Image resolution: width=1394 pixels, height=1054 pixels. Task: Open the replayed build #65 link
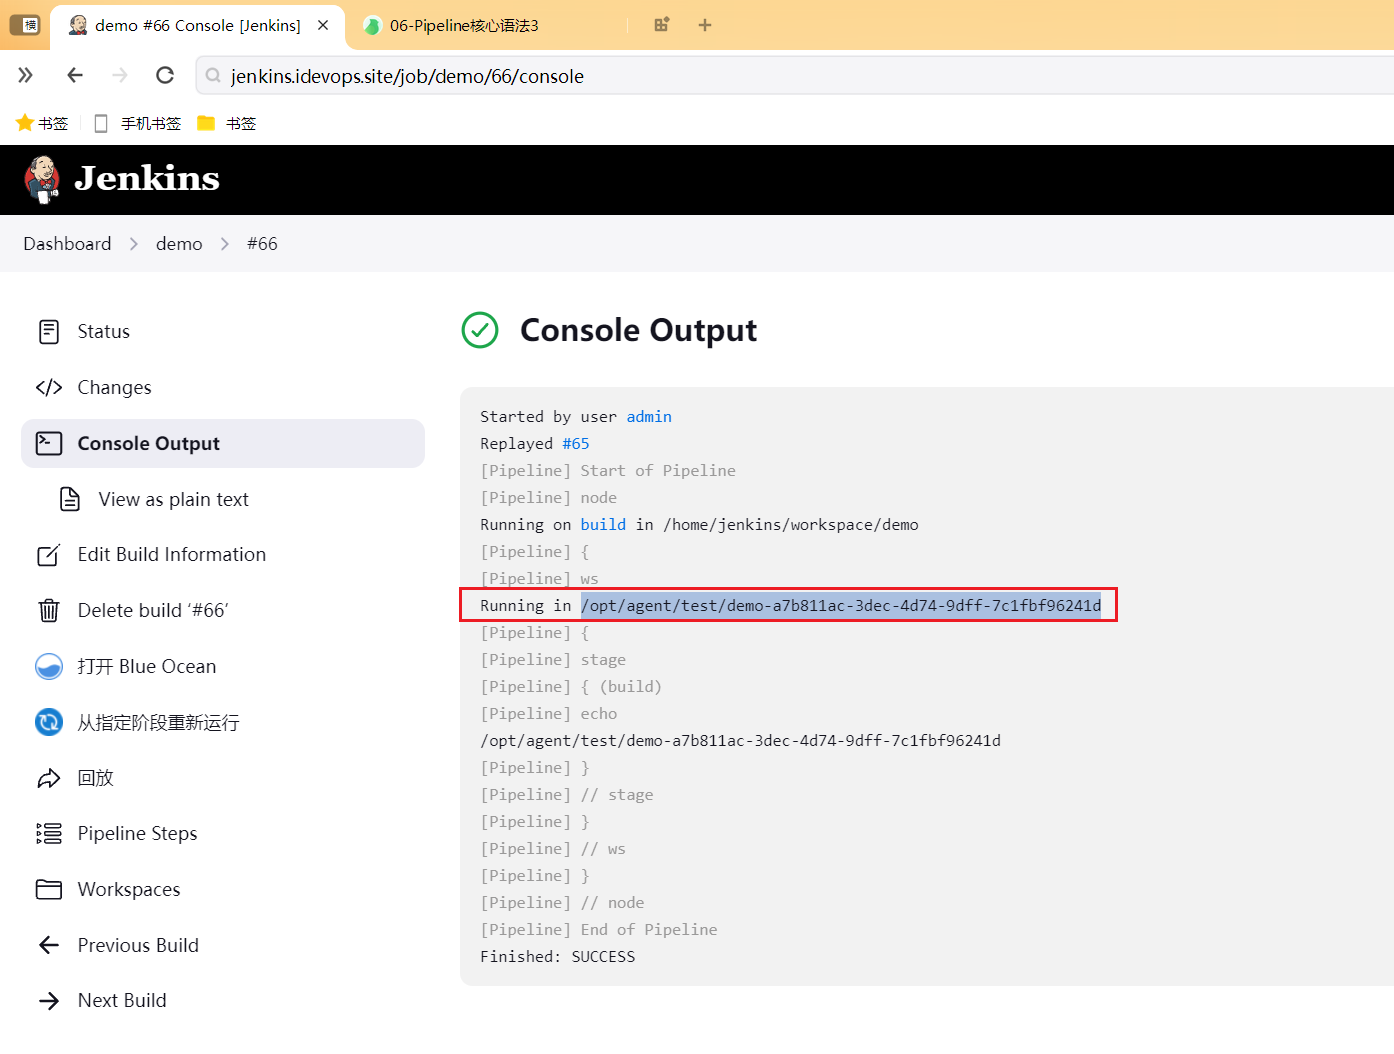576,444
